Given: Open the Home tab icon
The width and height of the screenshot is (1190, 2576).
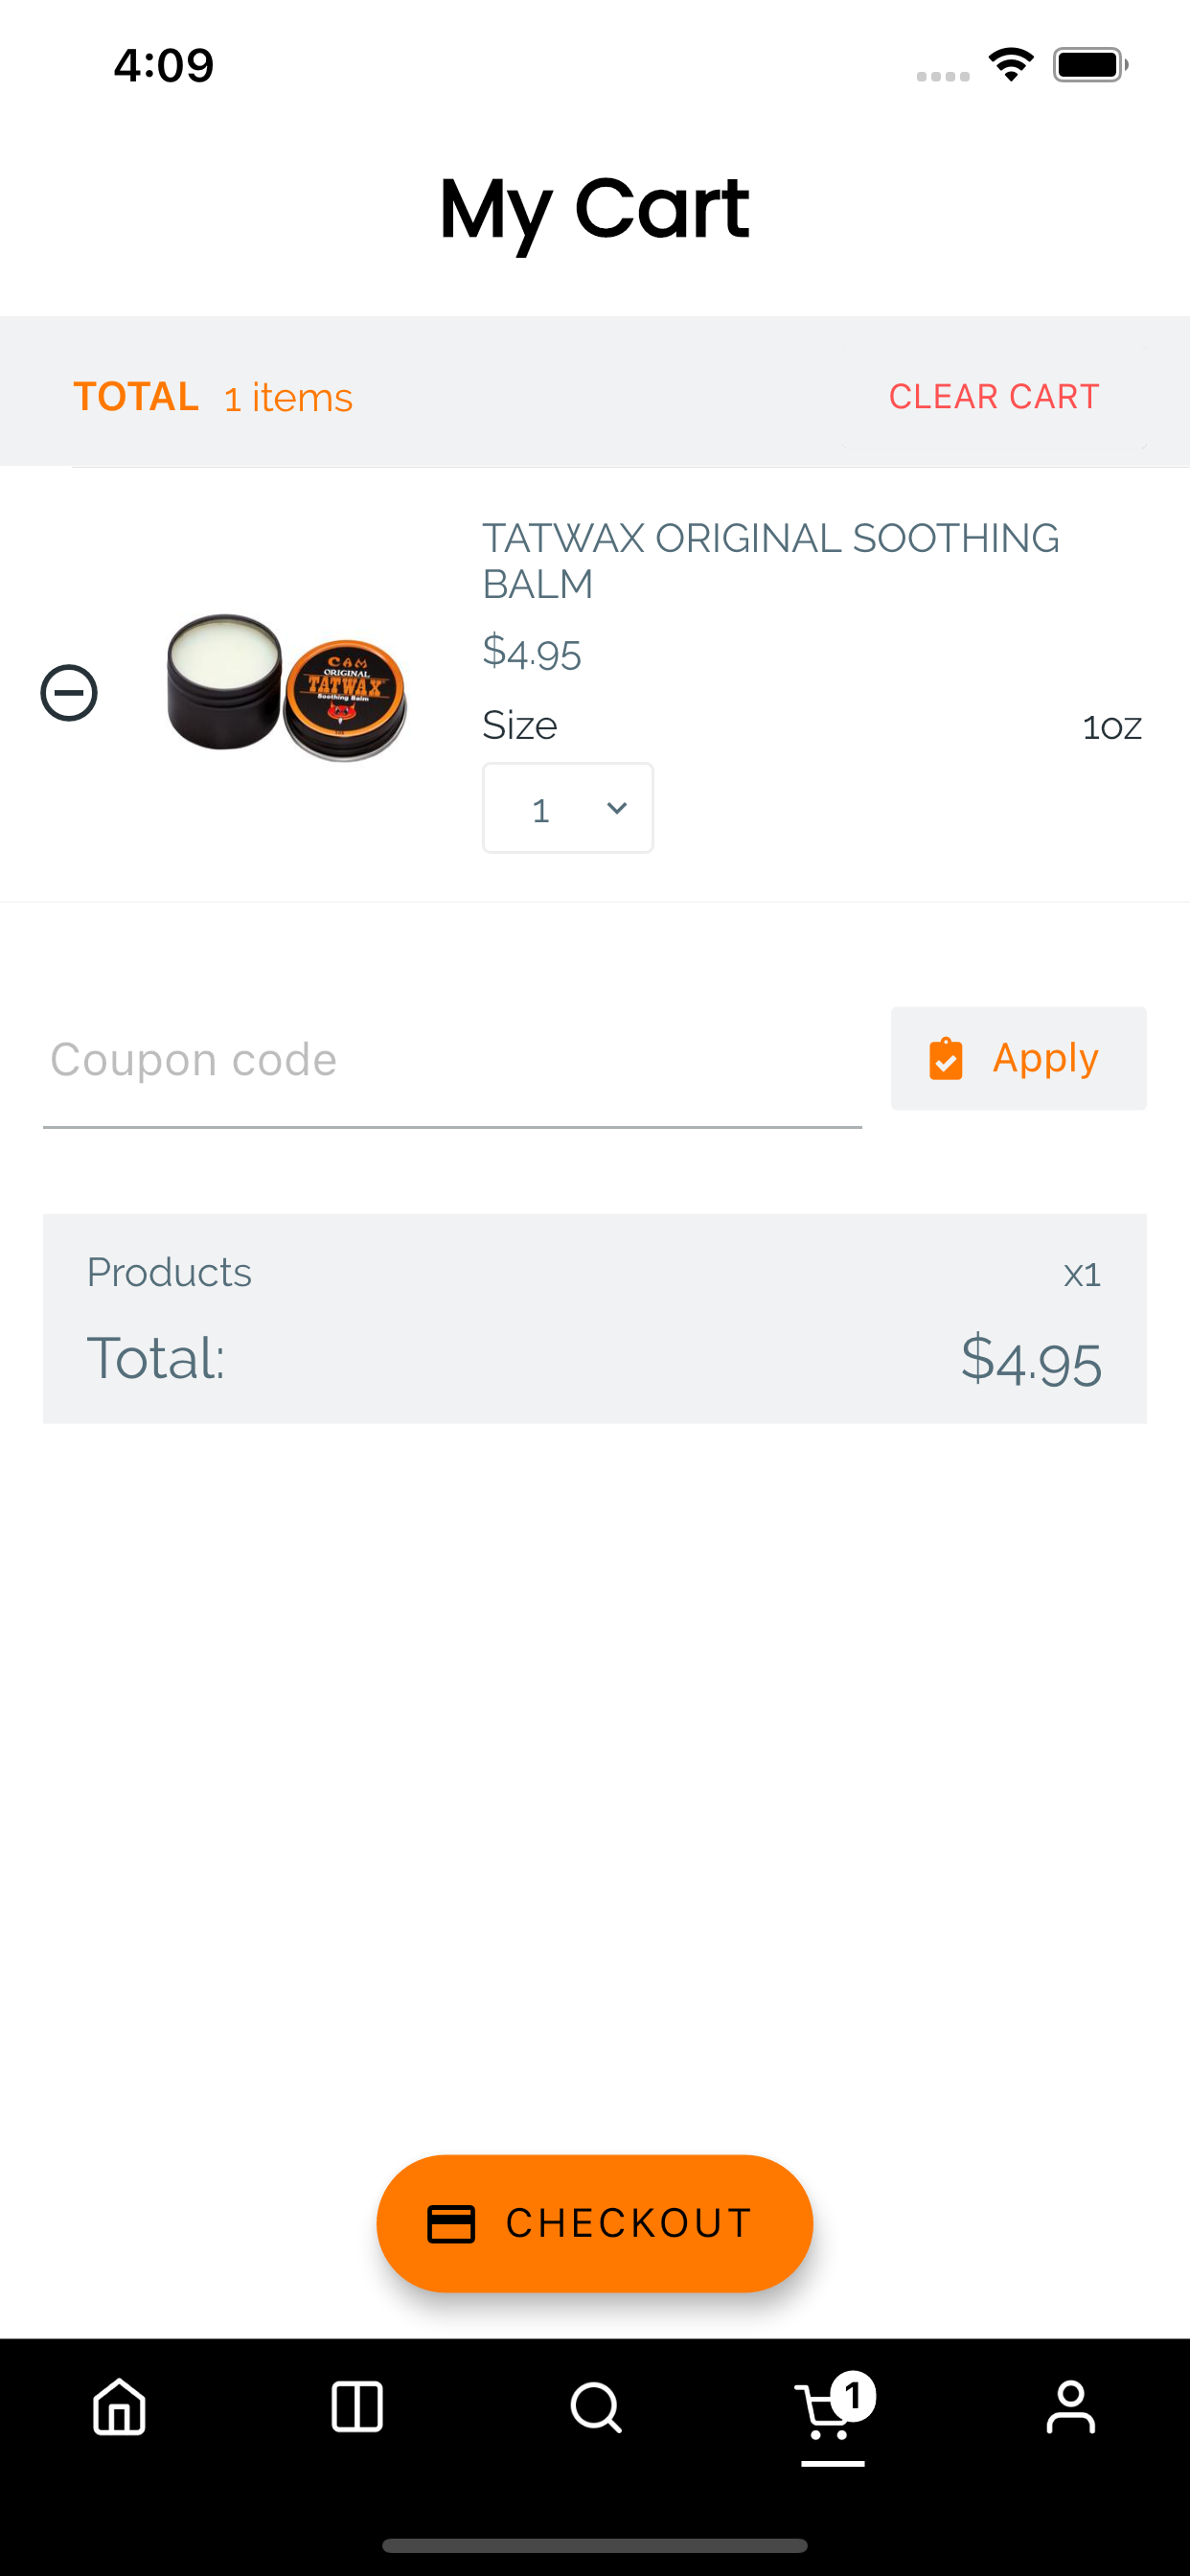Looking at the screenshot, I should pos(119,2406).
